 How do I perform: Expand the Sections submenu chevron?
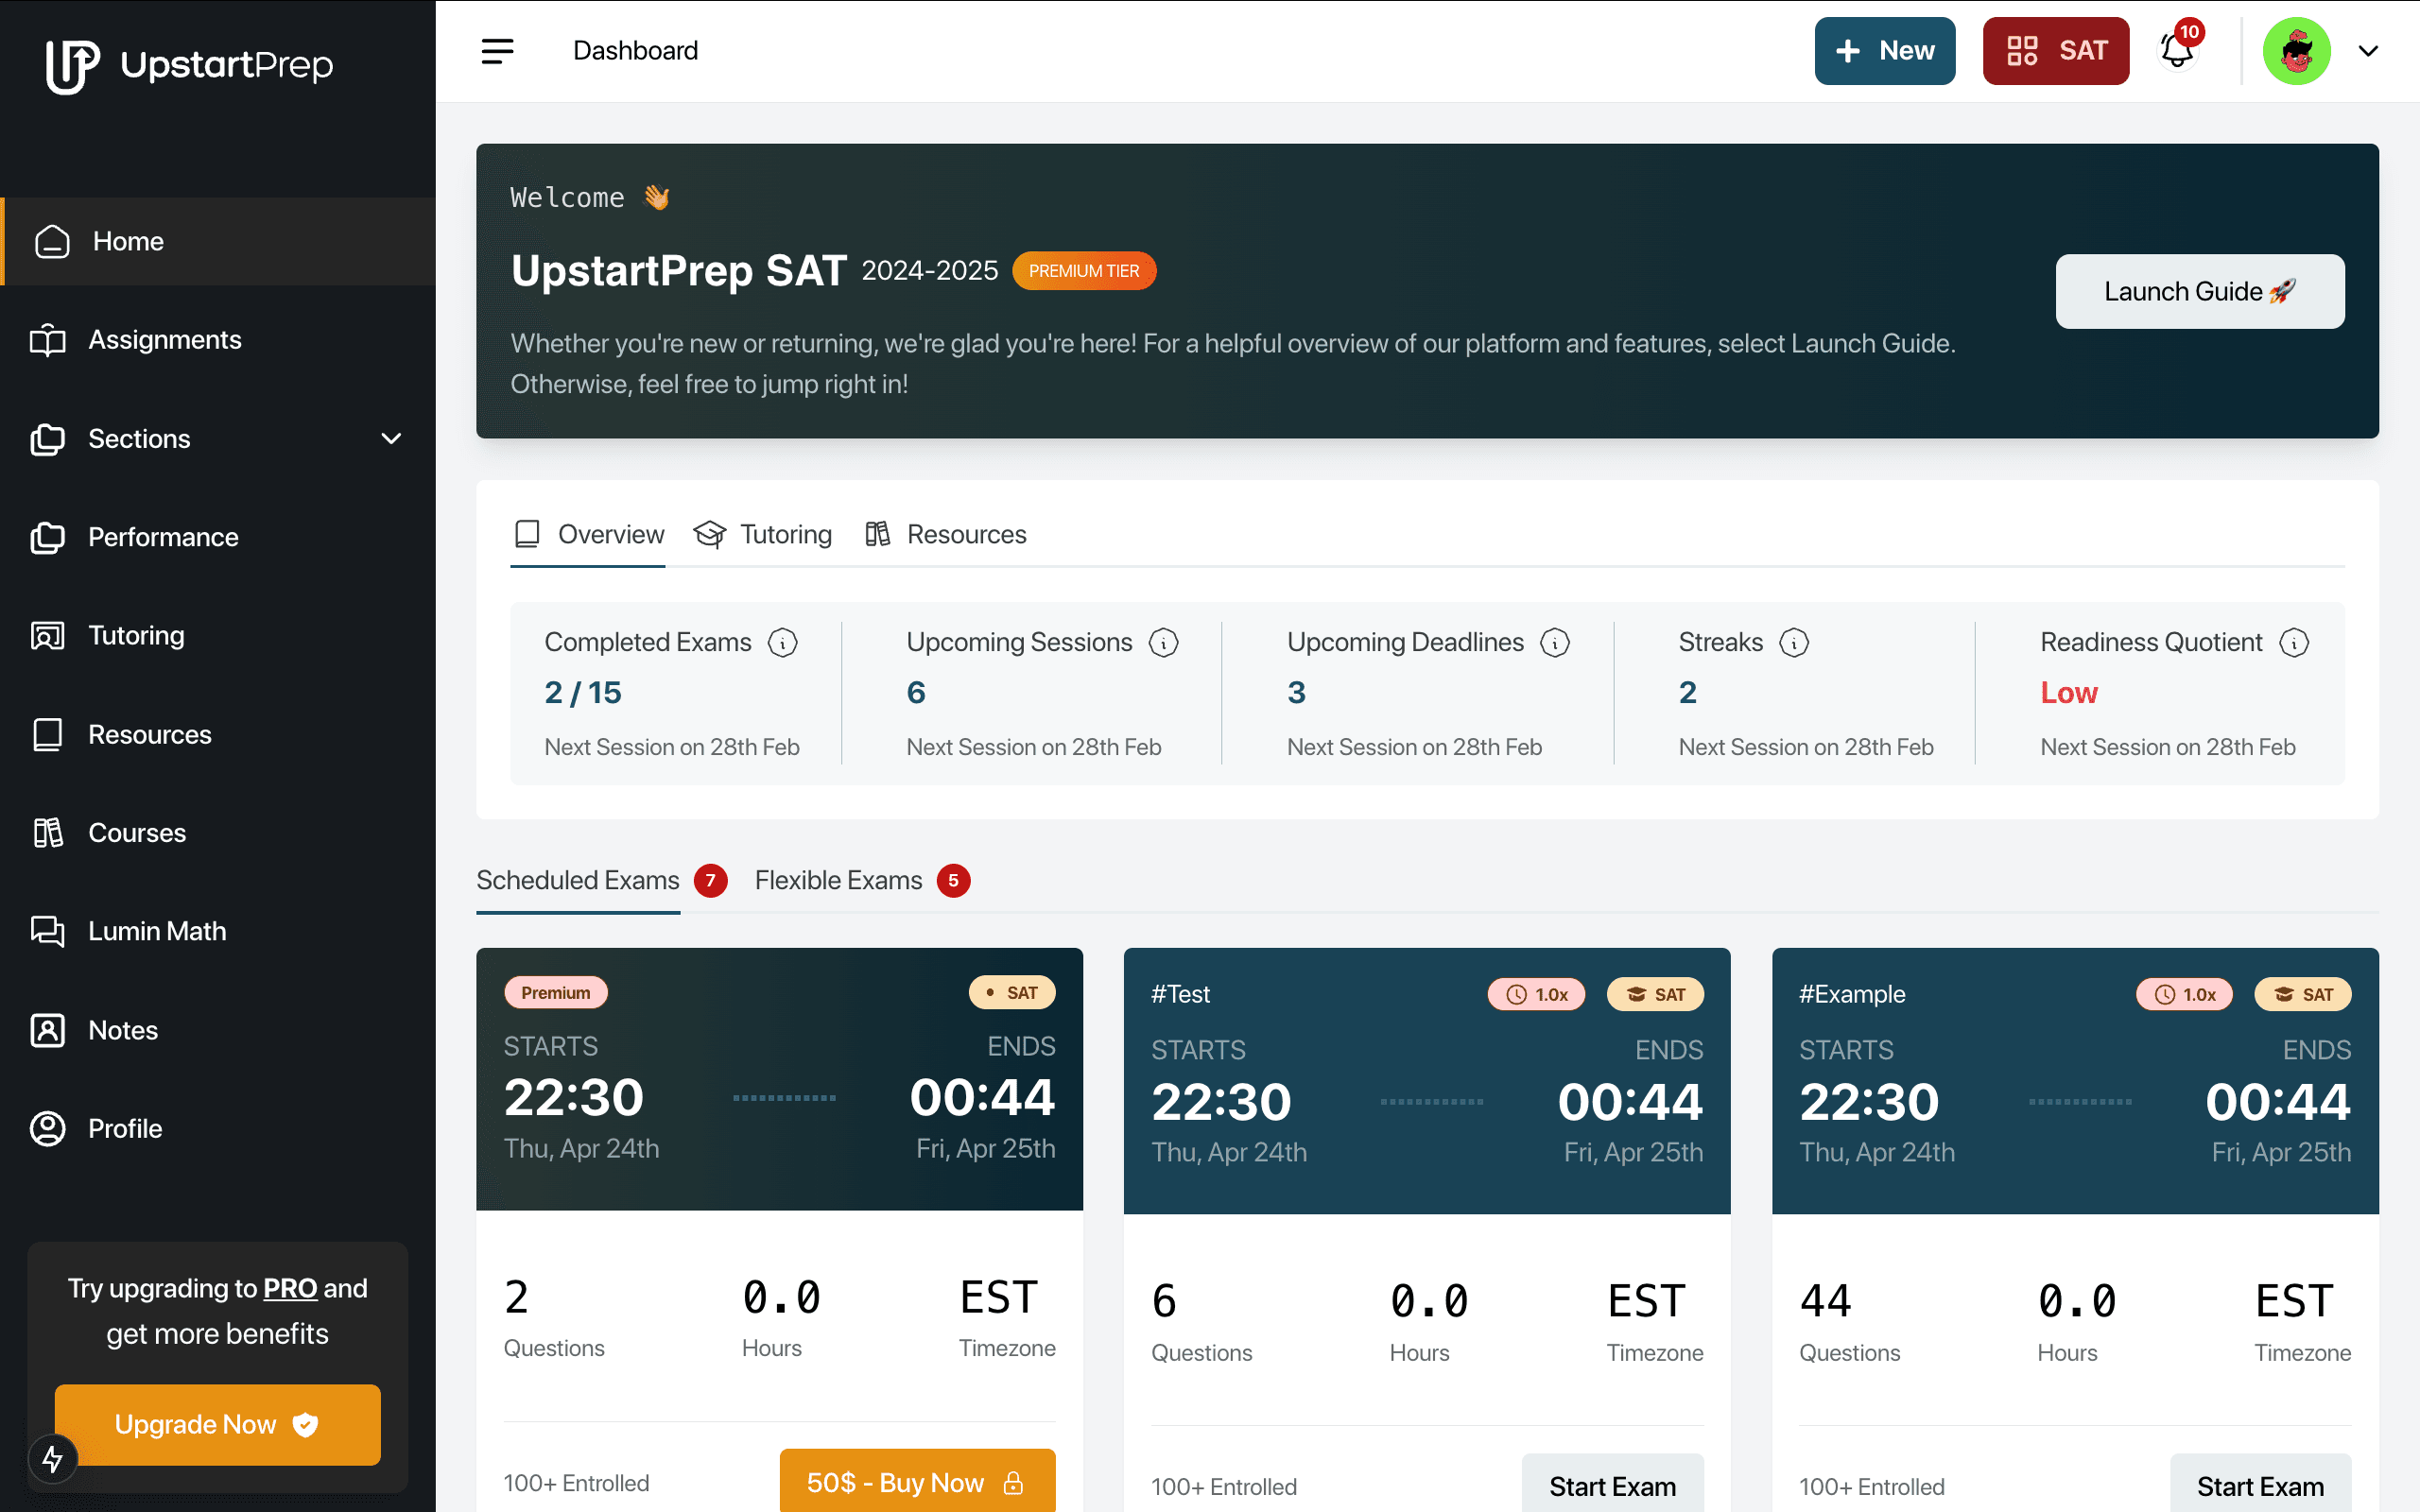pyautogui.click(x=391, y=438)
